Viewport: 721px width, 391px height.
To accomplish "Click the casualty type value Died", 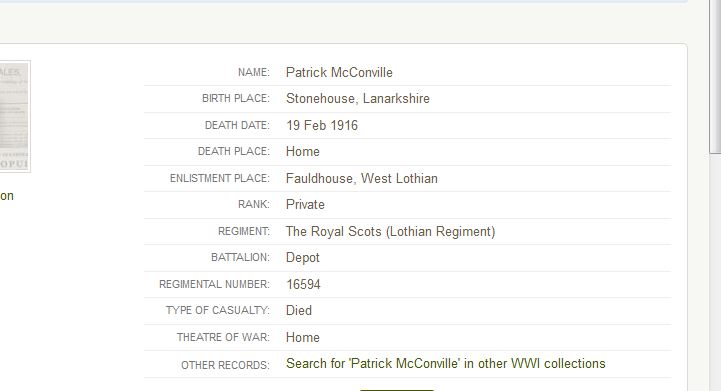I will click(x=299, y=310).
